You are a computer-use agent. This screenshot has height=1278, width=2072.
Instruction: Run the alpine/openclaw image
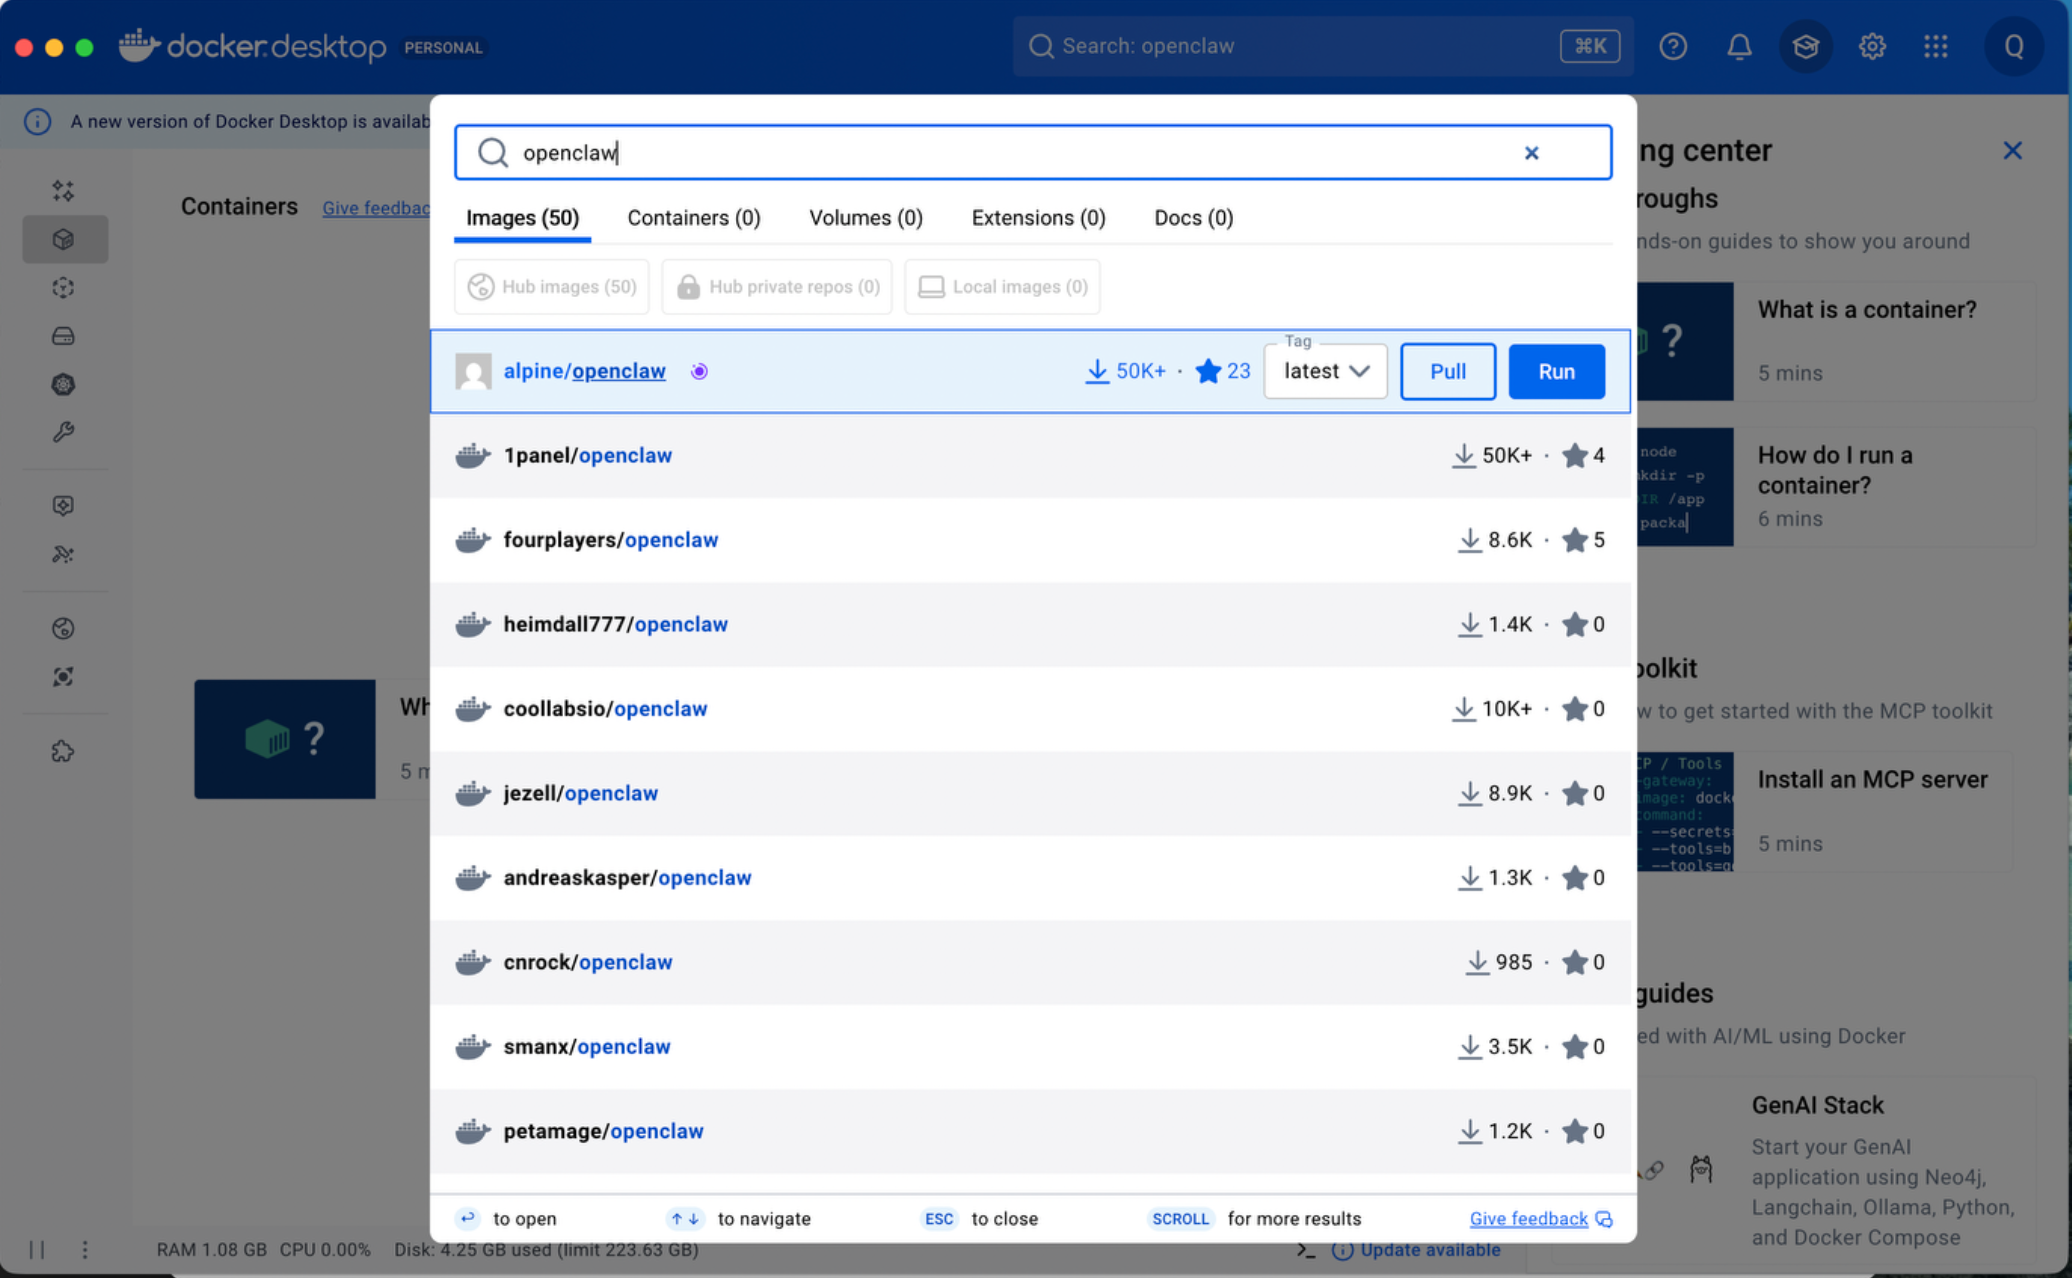point(1556,371)
